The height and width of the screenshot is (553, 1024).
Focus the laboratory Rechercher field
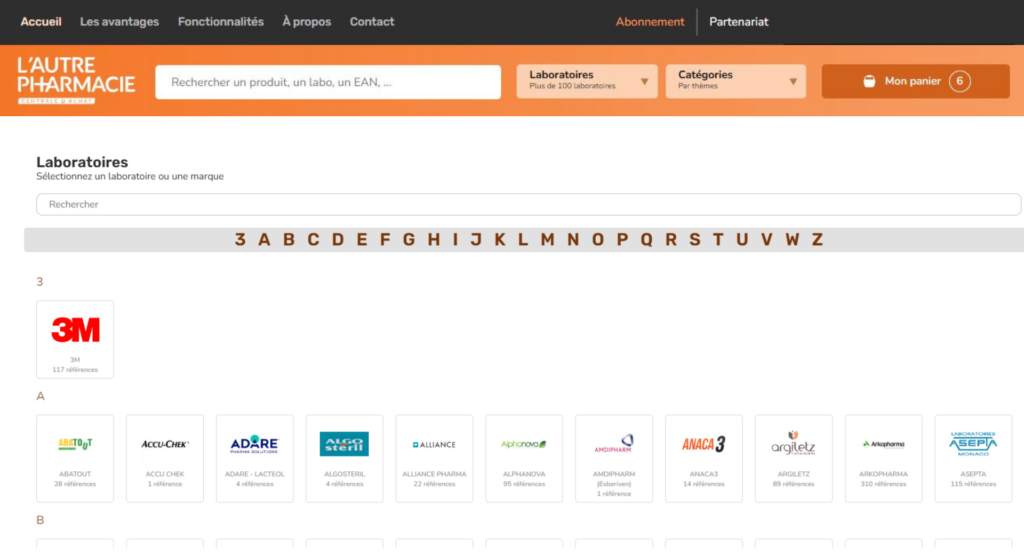point(528,204)
